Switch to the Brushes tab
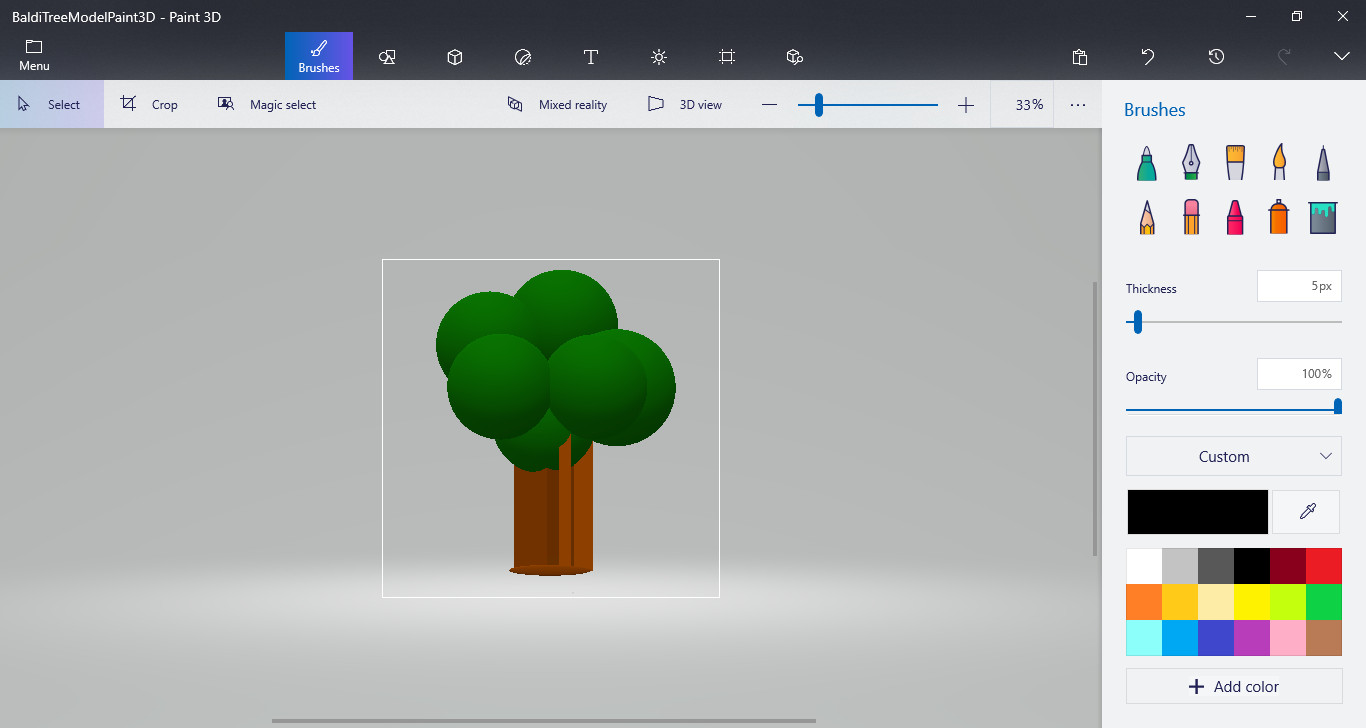The width and height of the screenshot is (1366, 728). point(318,57)
